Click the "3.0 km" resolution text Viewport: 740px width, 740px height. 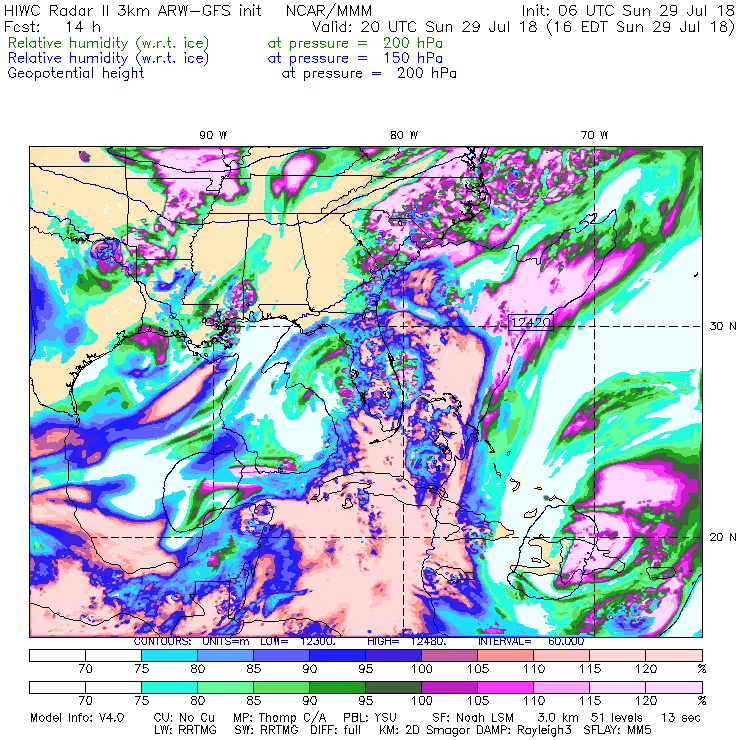pos(558,718)
